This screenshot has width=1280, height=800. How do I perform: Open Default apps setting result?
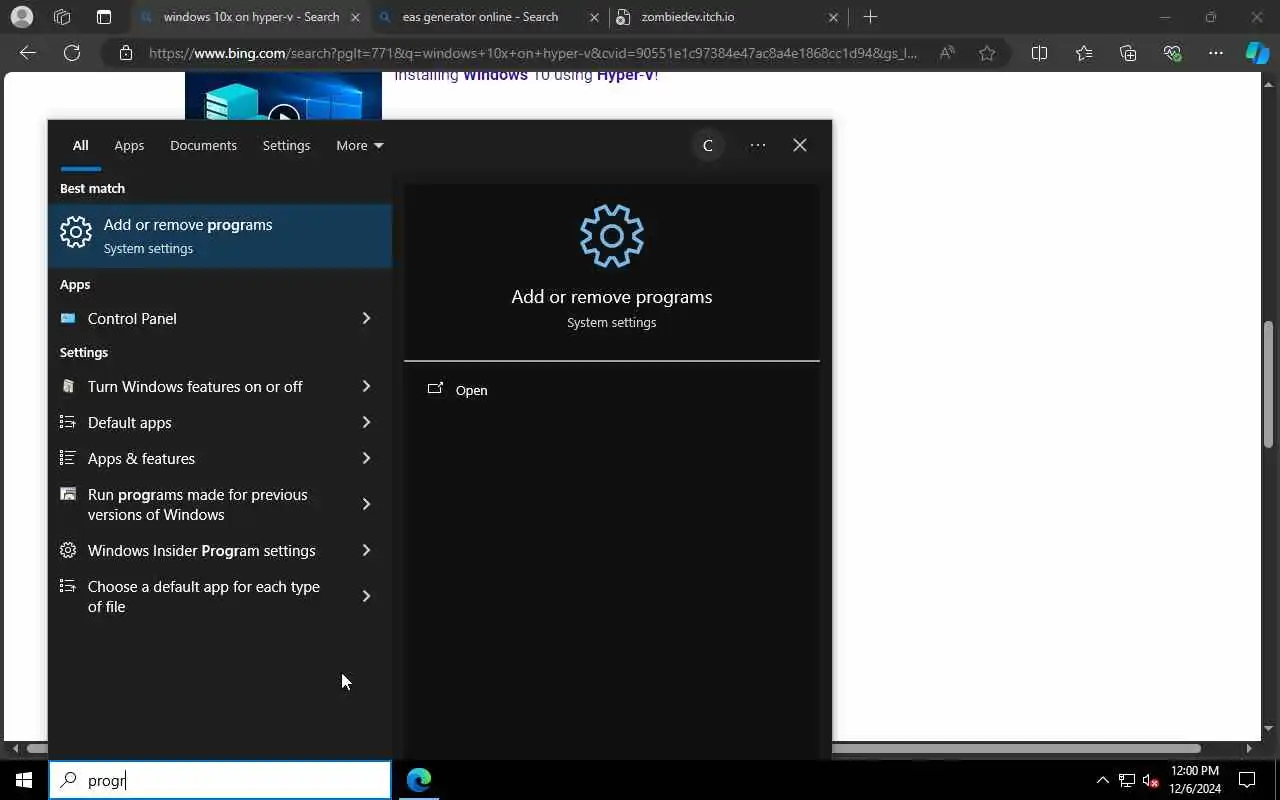point(194,422)
